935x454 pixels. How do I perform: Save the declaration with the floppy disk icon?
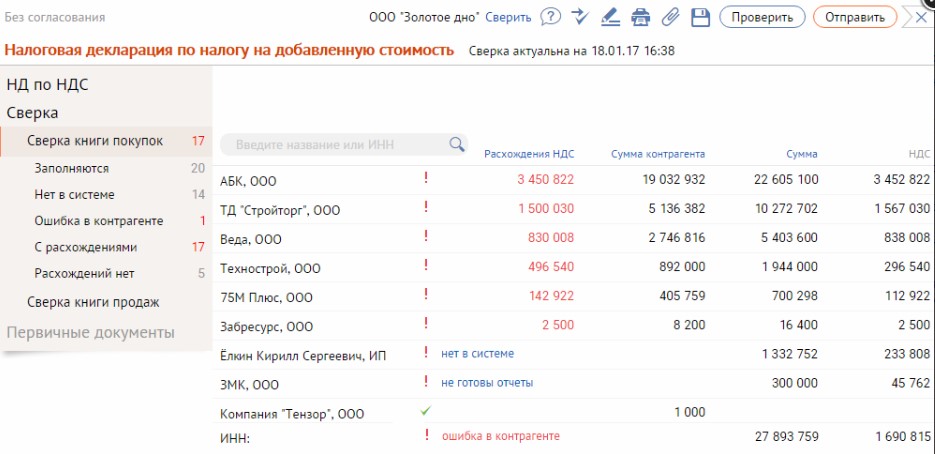coord(700,17)
